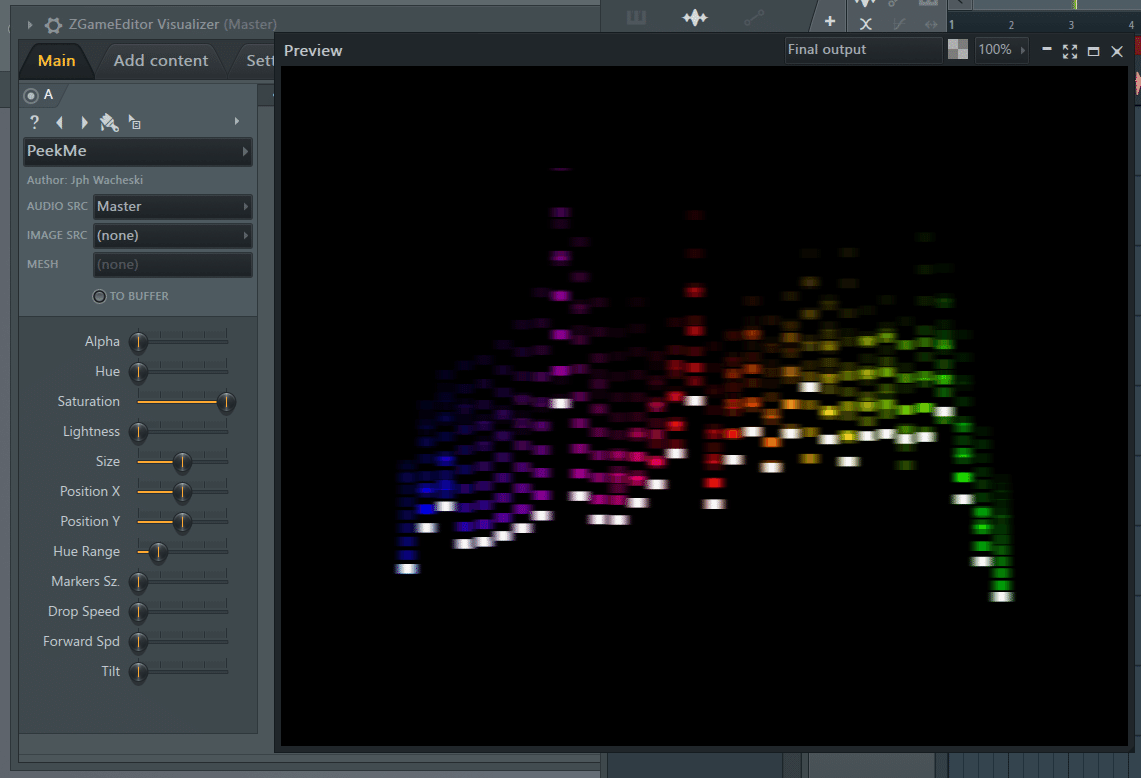This screenshot has height=778, width=1141.
Task: Click the curve icon next to the crossfade icon
Action: coord(899,24)
